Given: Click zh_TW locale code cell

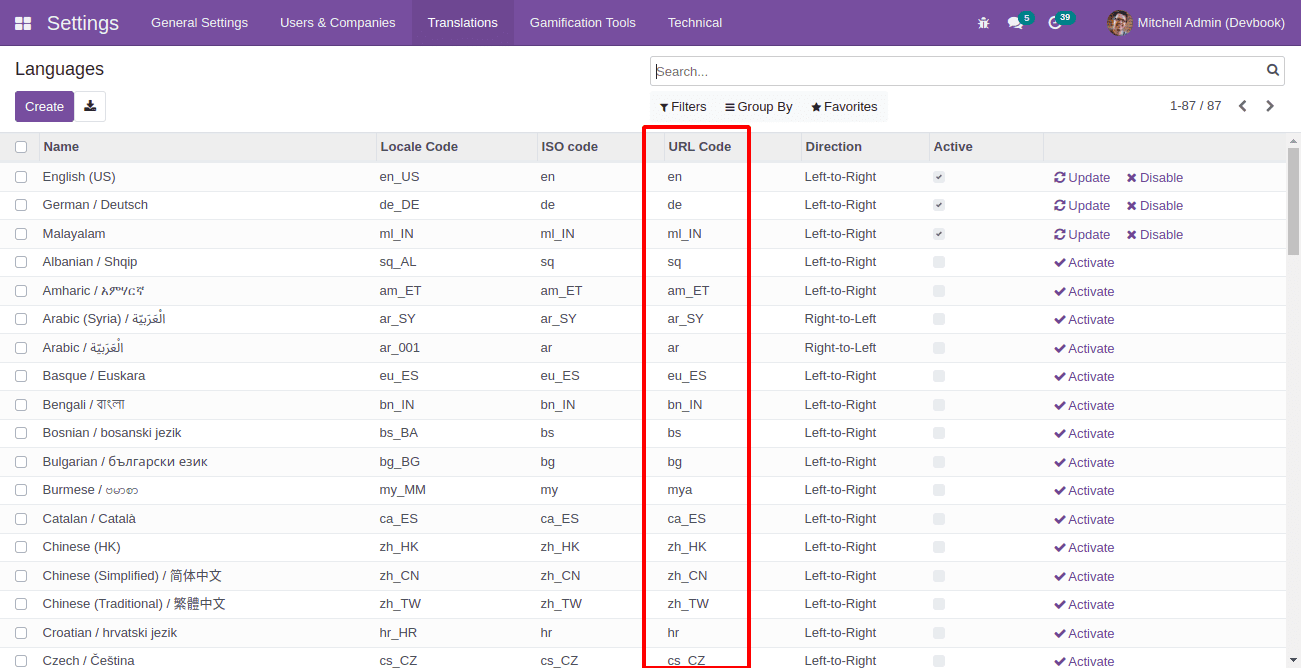Looking at the screenshot, I should point(400,604).
